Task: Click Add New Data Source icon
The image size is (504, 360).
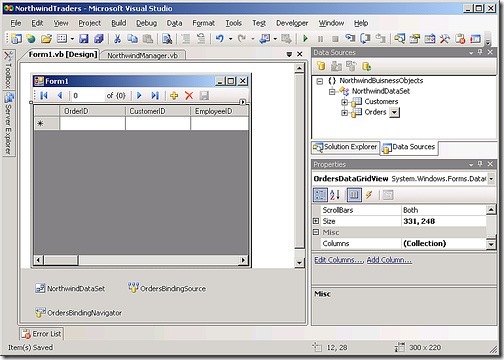Action: coord(321,66)
